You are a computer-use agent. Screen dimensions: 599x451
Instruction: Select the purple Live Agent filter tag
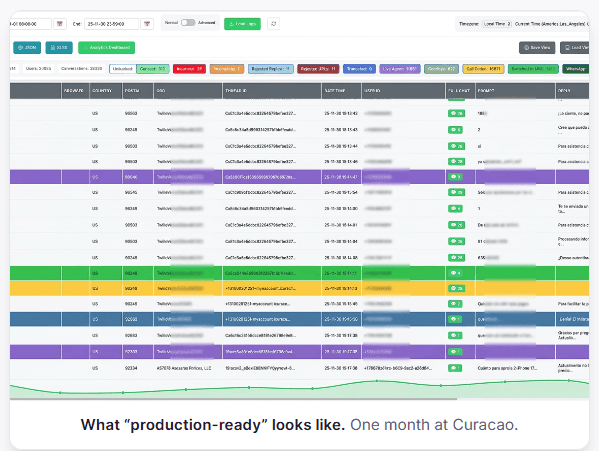coord(400,69)
